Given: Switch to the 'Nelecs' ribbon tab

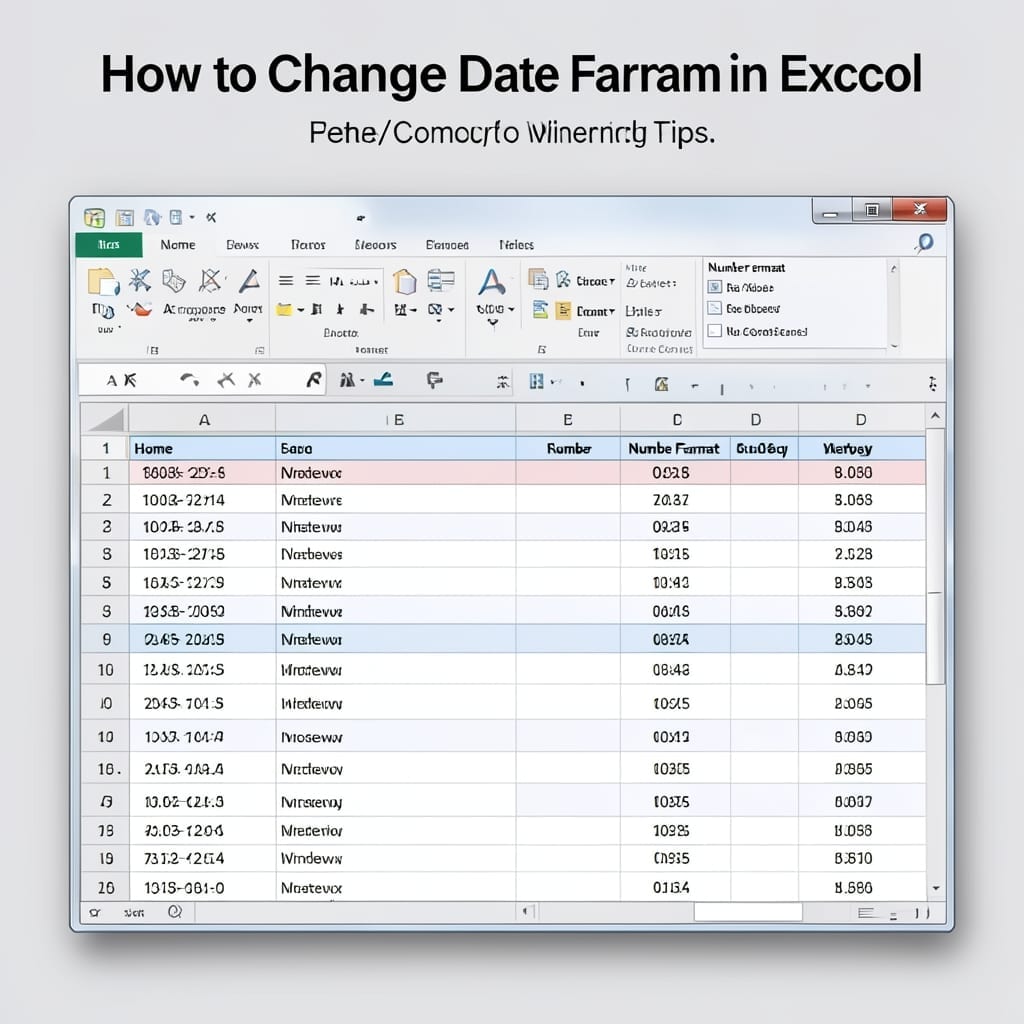Looking at the screenshot, I should pos(517,245).
